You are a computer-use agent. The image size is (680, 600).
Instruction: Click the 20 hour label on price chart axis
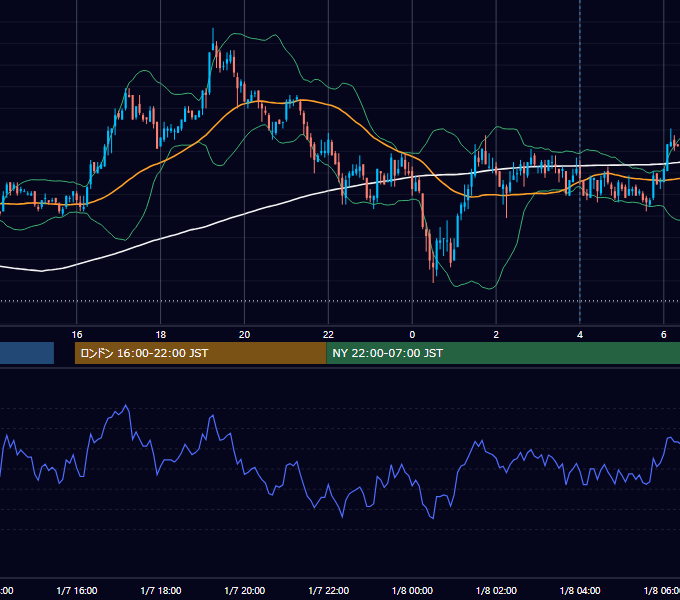245,335
